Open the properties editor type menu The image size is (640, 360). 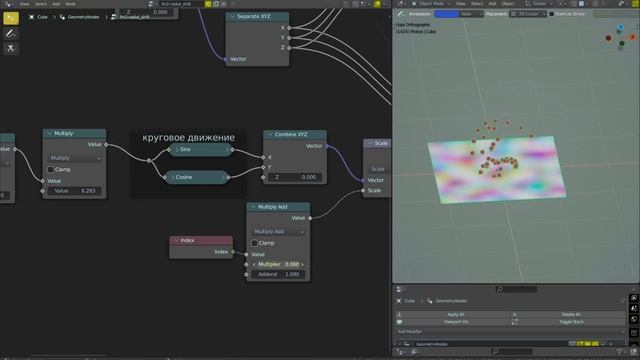coord(401,289)
